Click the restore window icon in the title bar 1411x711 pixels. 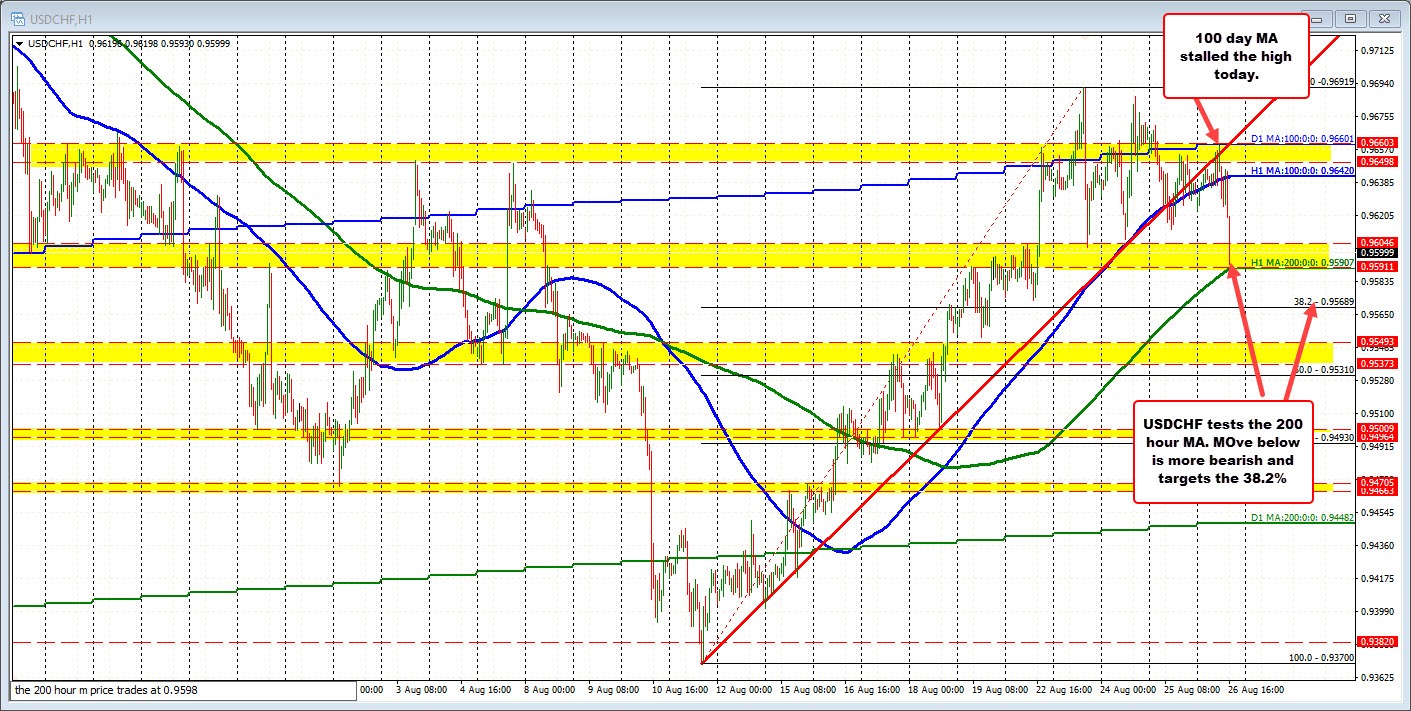tap(1352, 18)
